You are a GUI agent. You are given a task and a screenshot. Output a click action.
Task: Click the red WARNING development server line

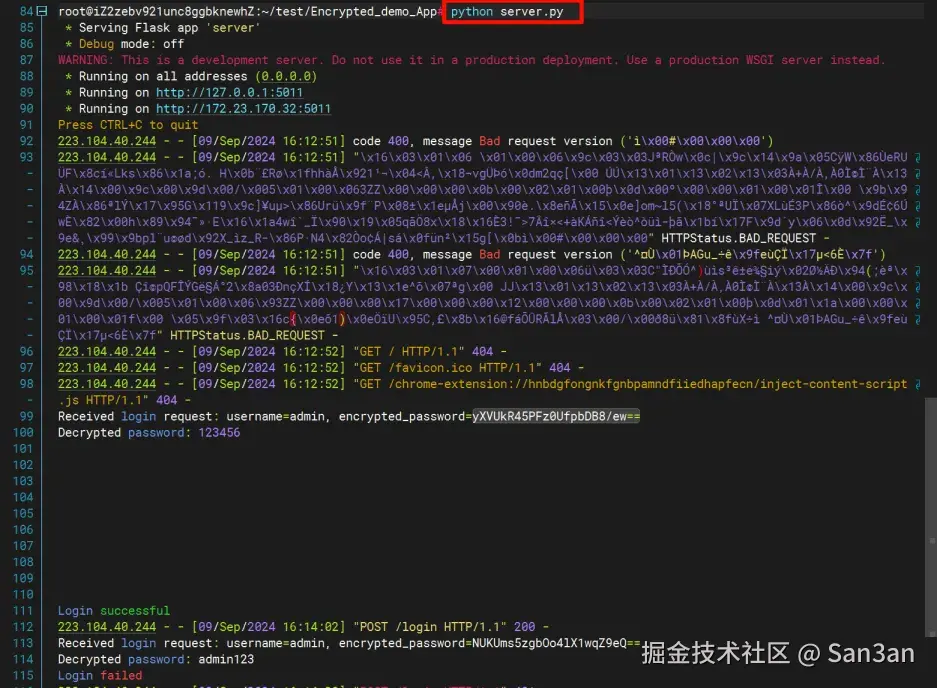pyautogui.click(x=471, y=60)
